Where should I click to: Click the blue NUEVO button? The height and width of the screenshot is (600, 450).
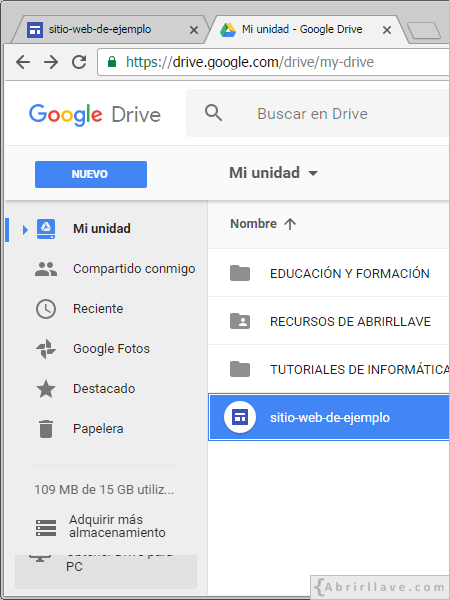(91, 174)
